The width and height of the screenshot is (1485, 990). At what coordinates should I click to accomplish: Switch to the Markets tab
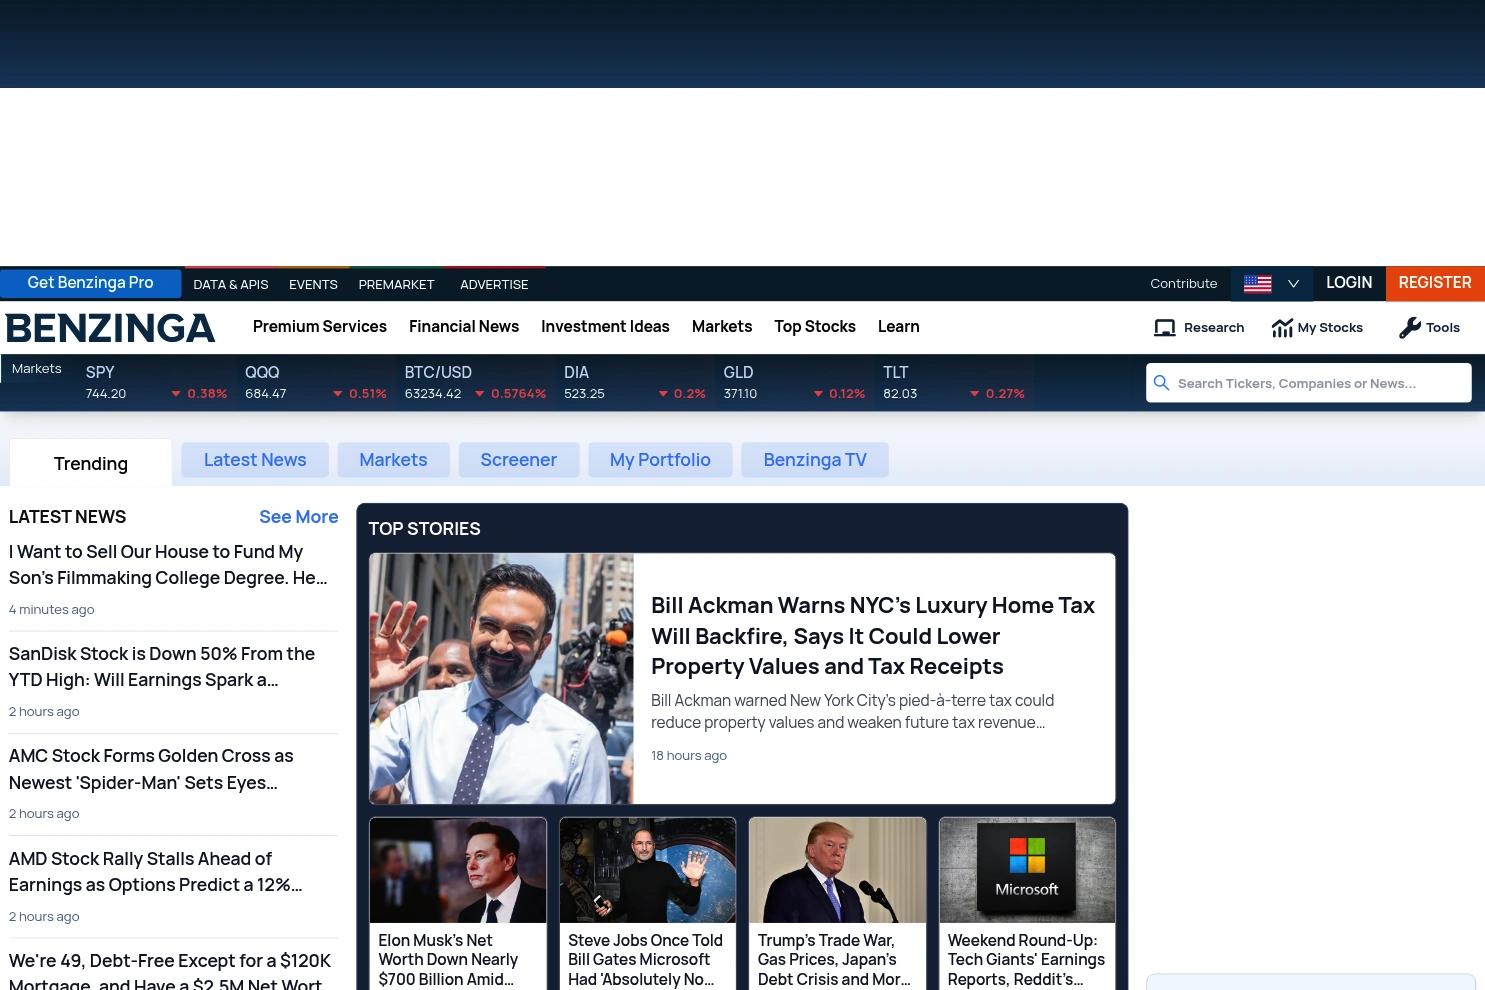pos(393,460)
